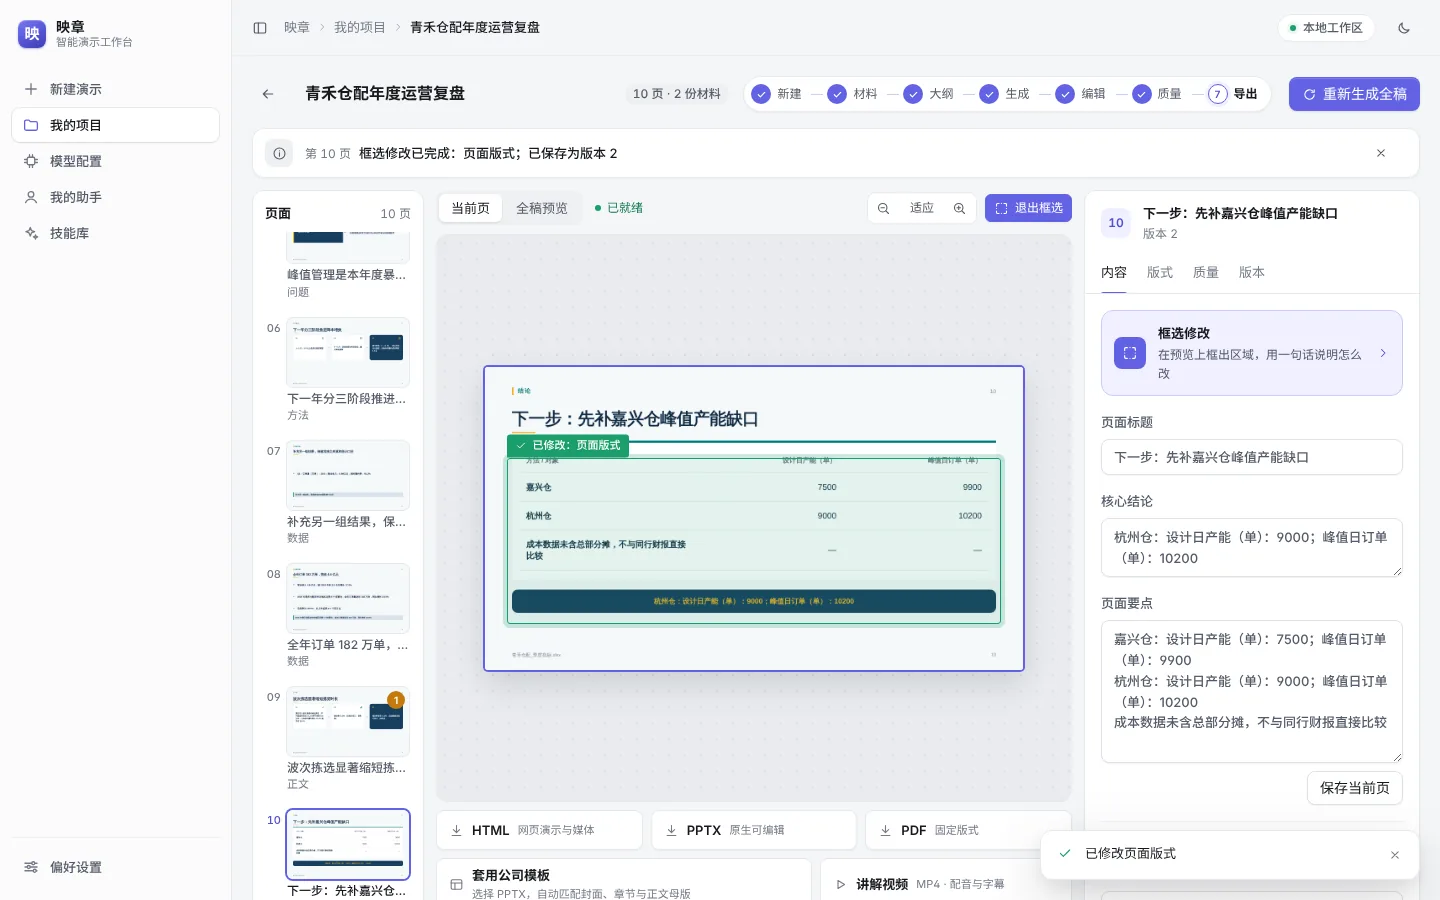Click the 适应 zoom fit button

pos(922,208)
